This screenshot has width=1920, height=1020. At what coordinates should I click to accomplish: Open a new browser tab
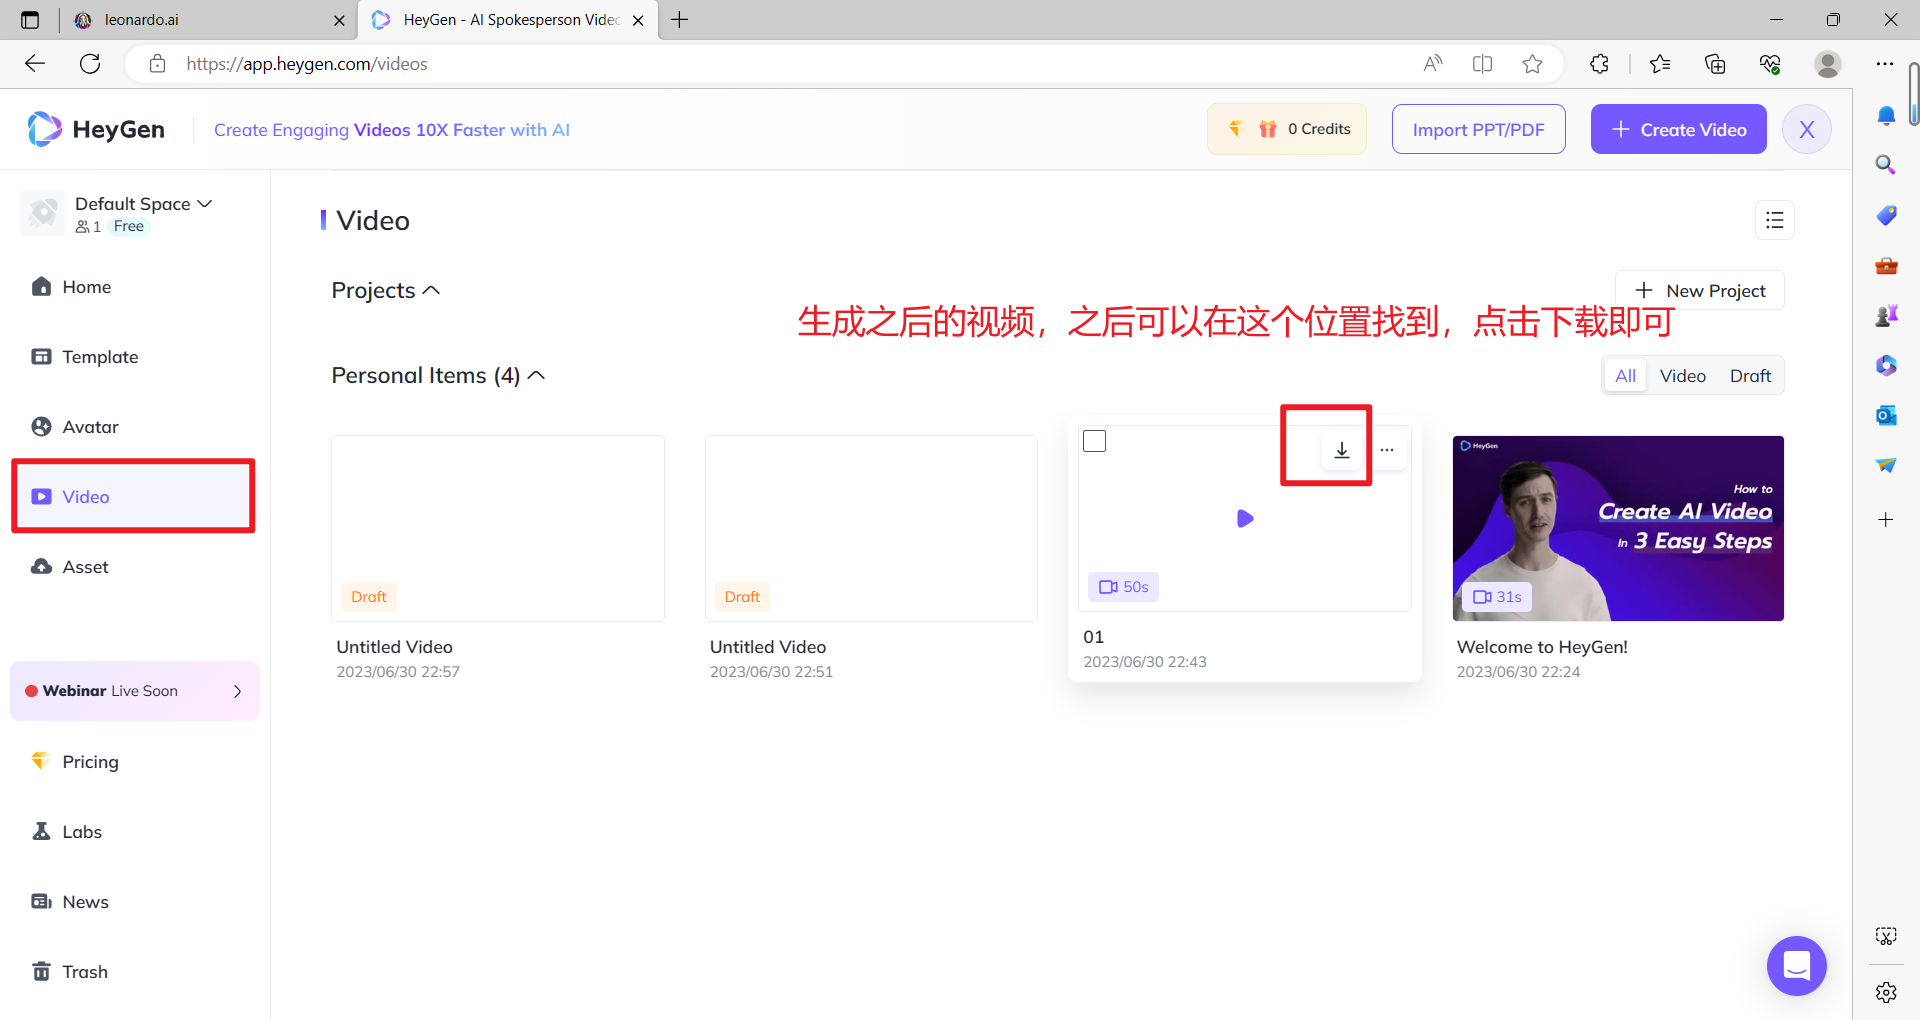[x=680, y=20]
